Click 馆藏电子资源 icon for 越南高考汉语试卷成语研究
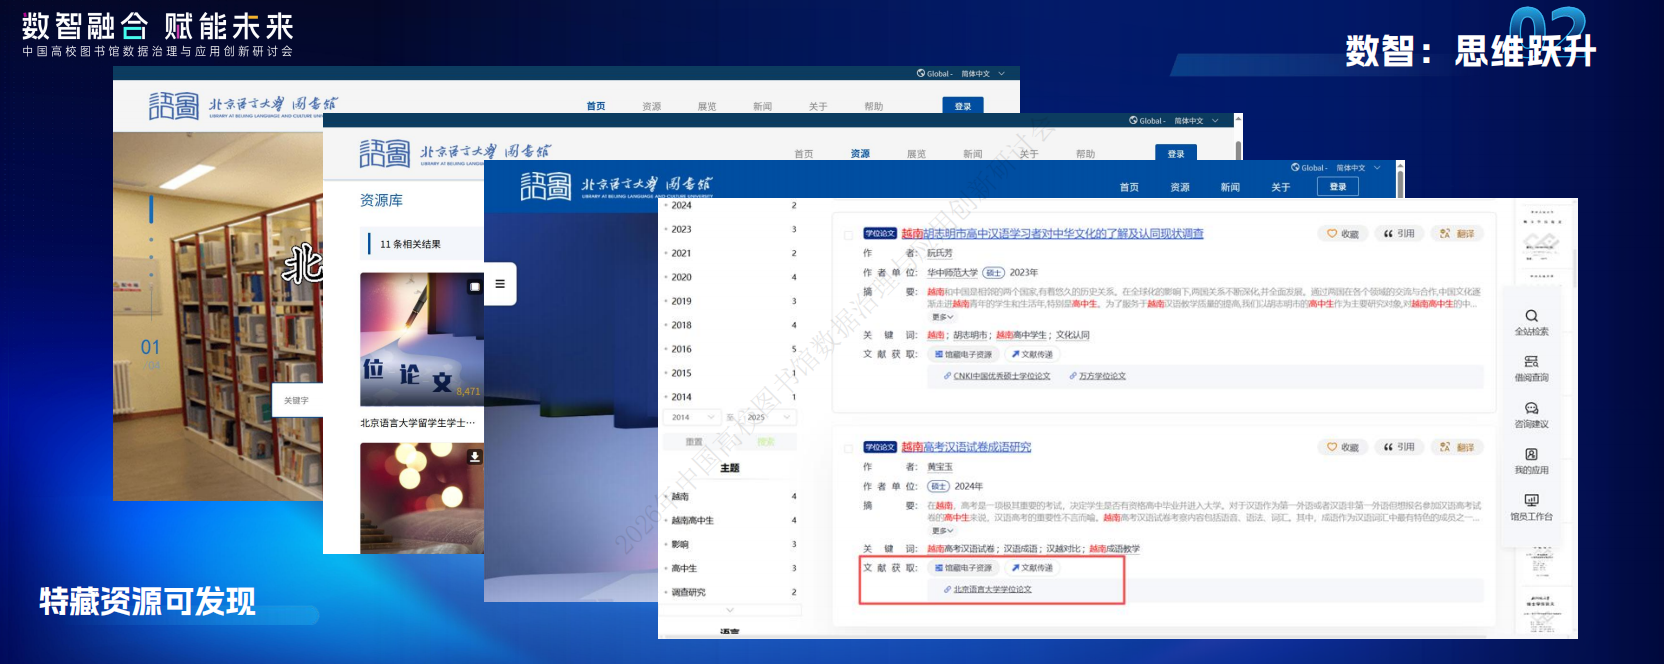This screenshot has width=1664, height=664. (x=938, y=568)
